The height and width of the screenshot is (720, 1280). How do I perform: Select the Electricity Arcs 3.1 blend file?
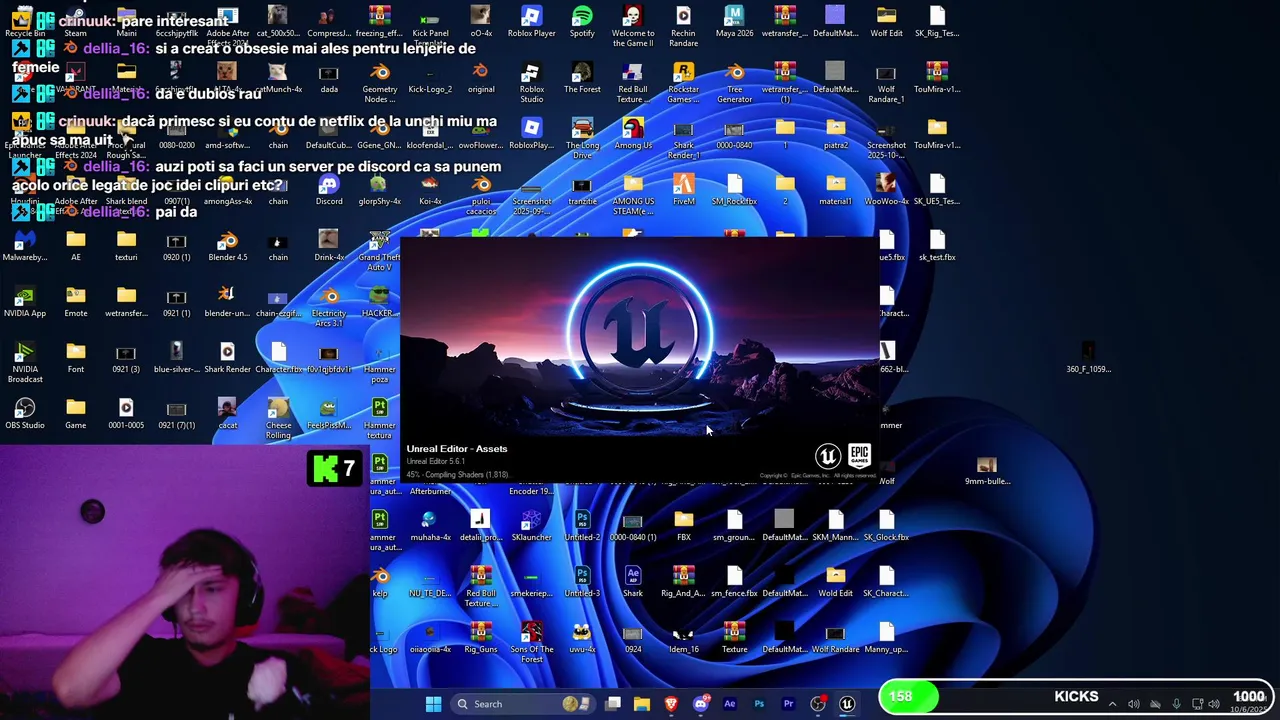(329, 306)
